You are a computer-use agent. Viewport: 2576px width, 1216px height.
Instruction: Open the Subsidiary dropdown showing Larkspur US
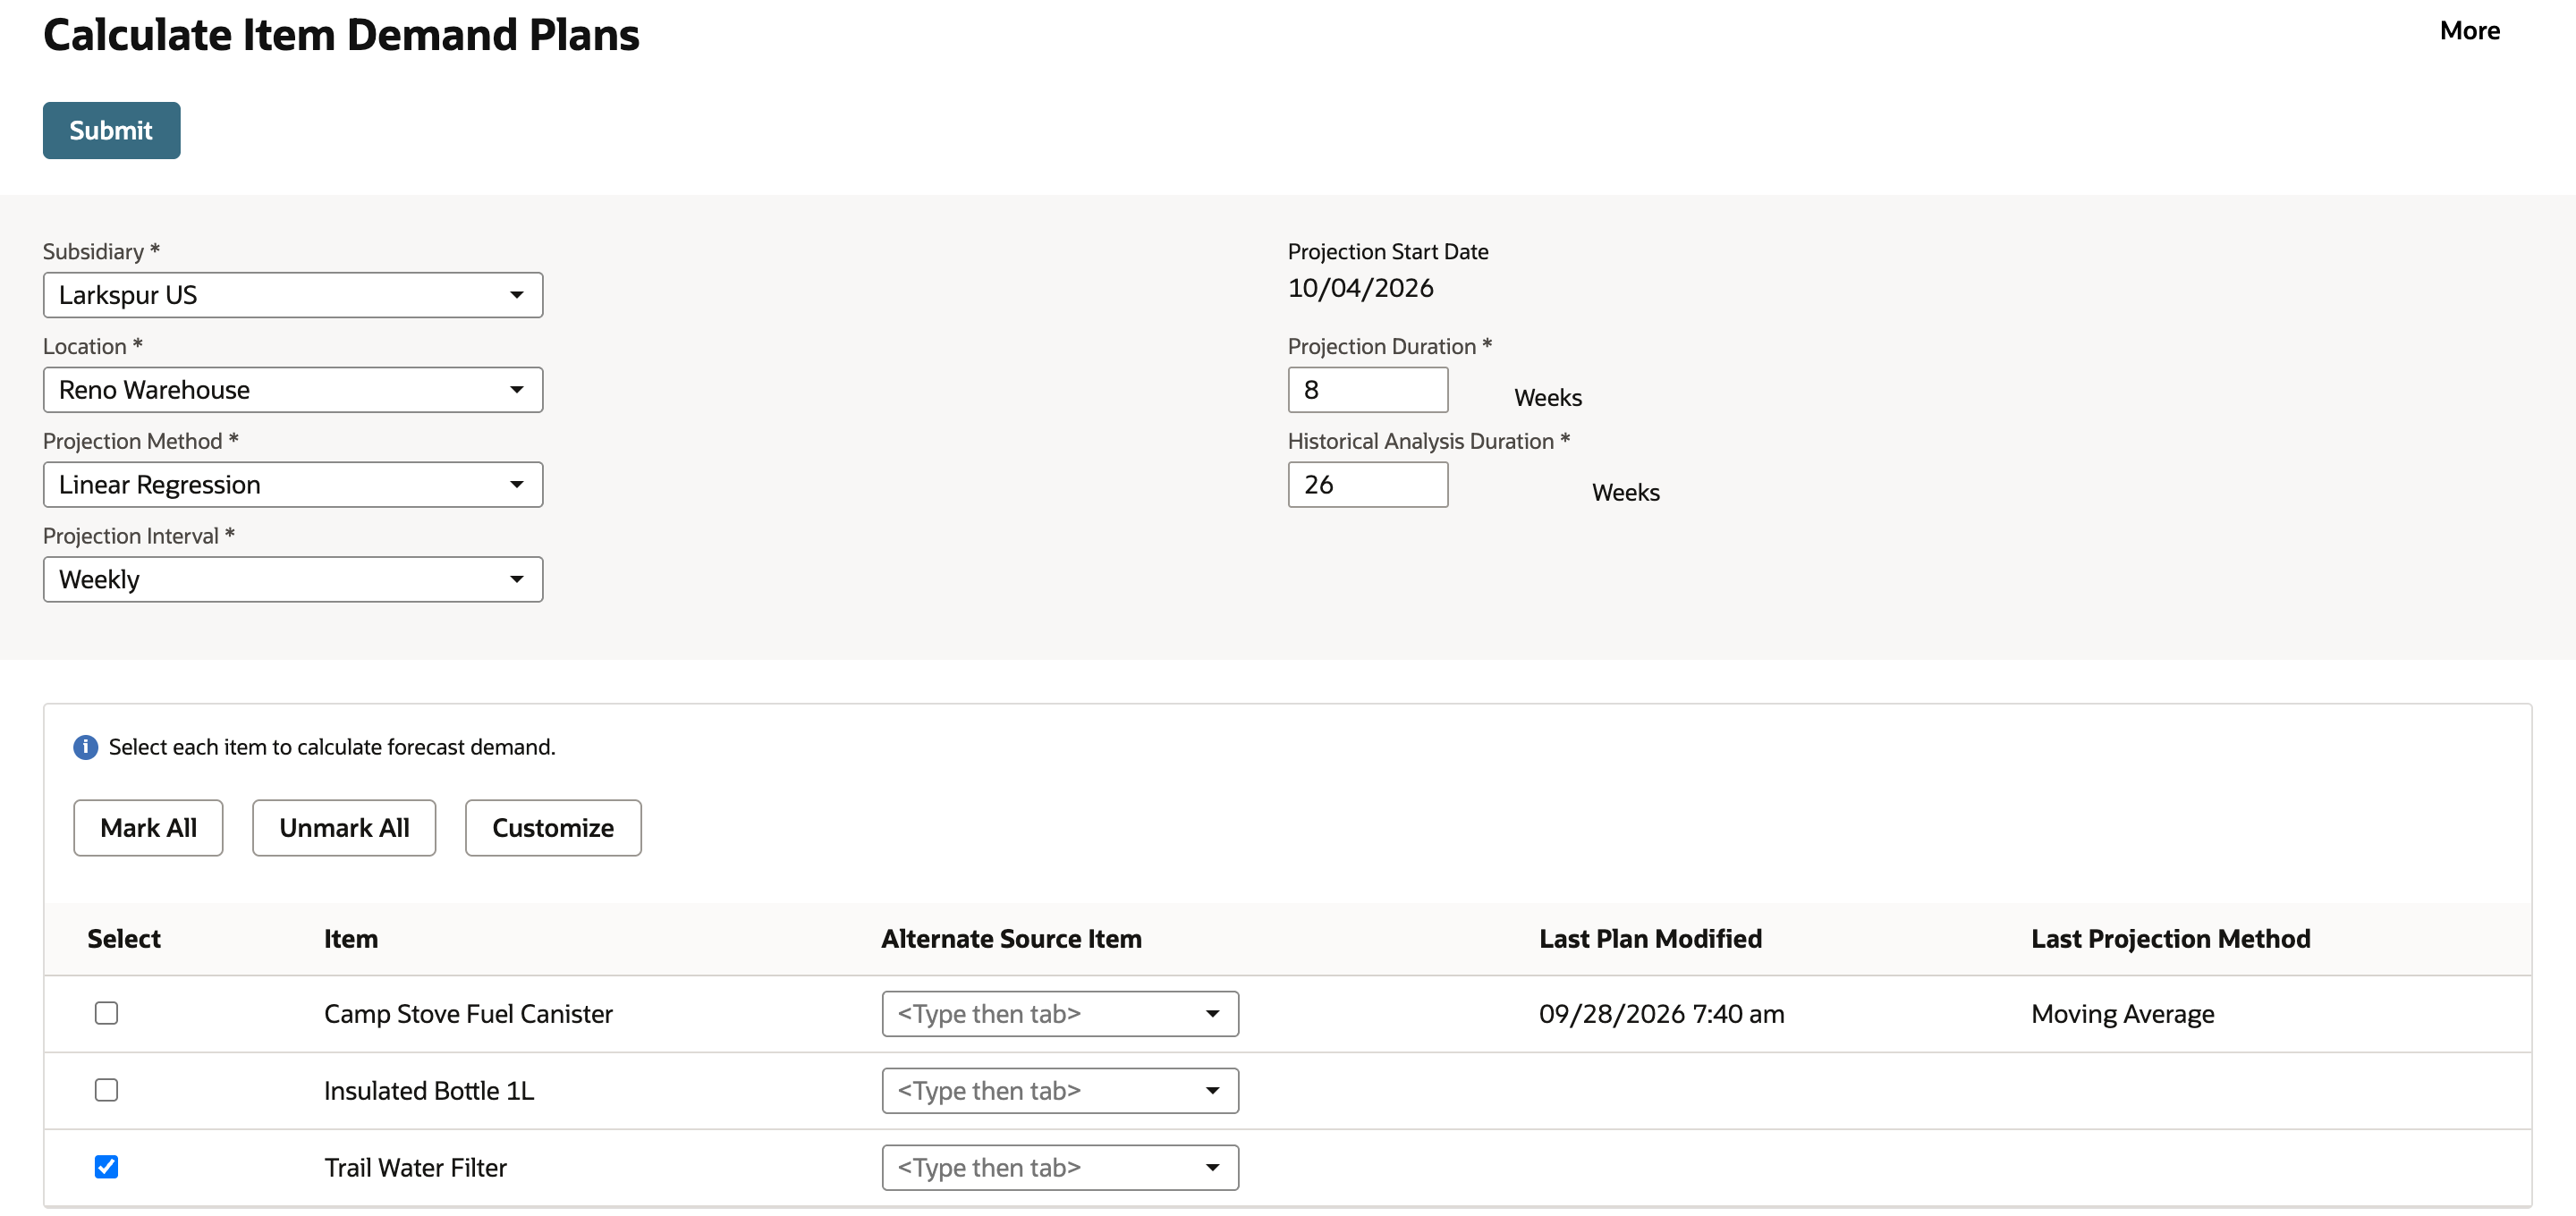(x=293, y=295)
